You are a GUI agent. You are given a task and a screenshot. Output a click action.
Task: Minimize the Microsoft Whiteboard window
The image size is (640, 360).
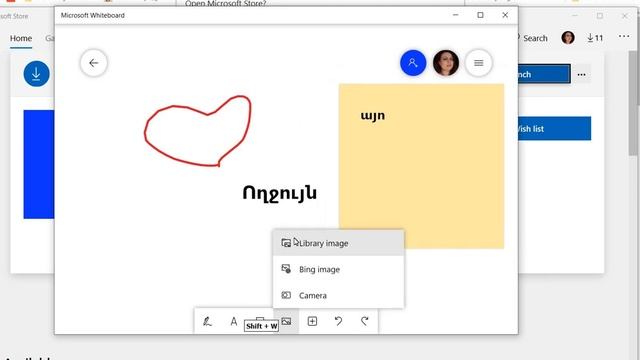456,15
